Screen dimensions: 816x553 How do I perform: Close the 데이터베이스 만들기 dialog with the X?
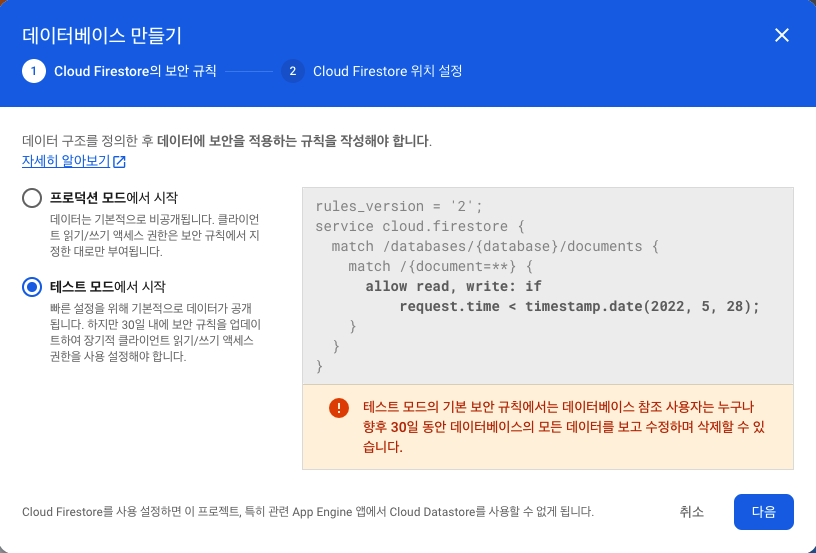[x=782, y=35]
